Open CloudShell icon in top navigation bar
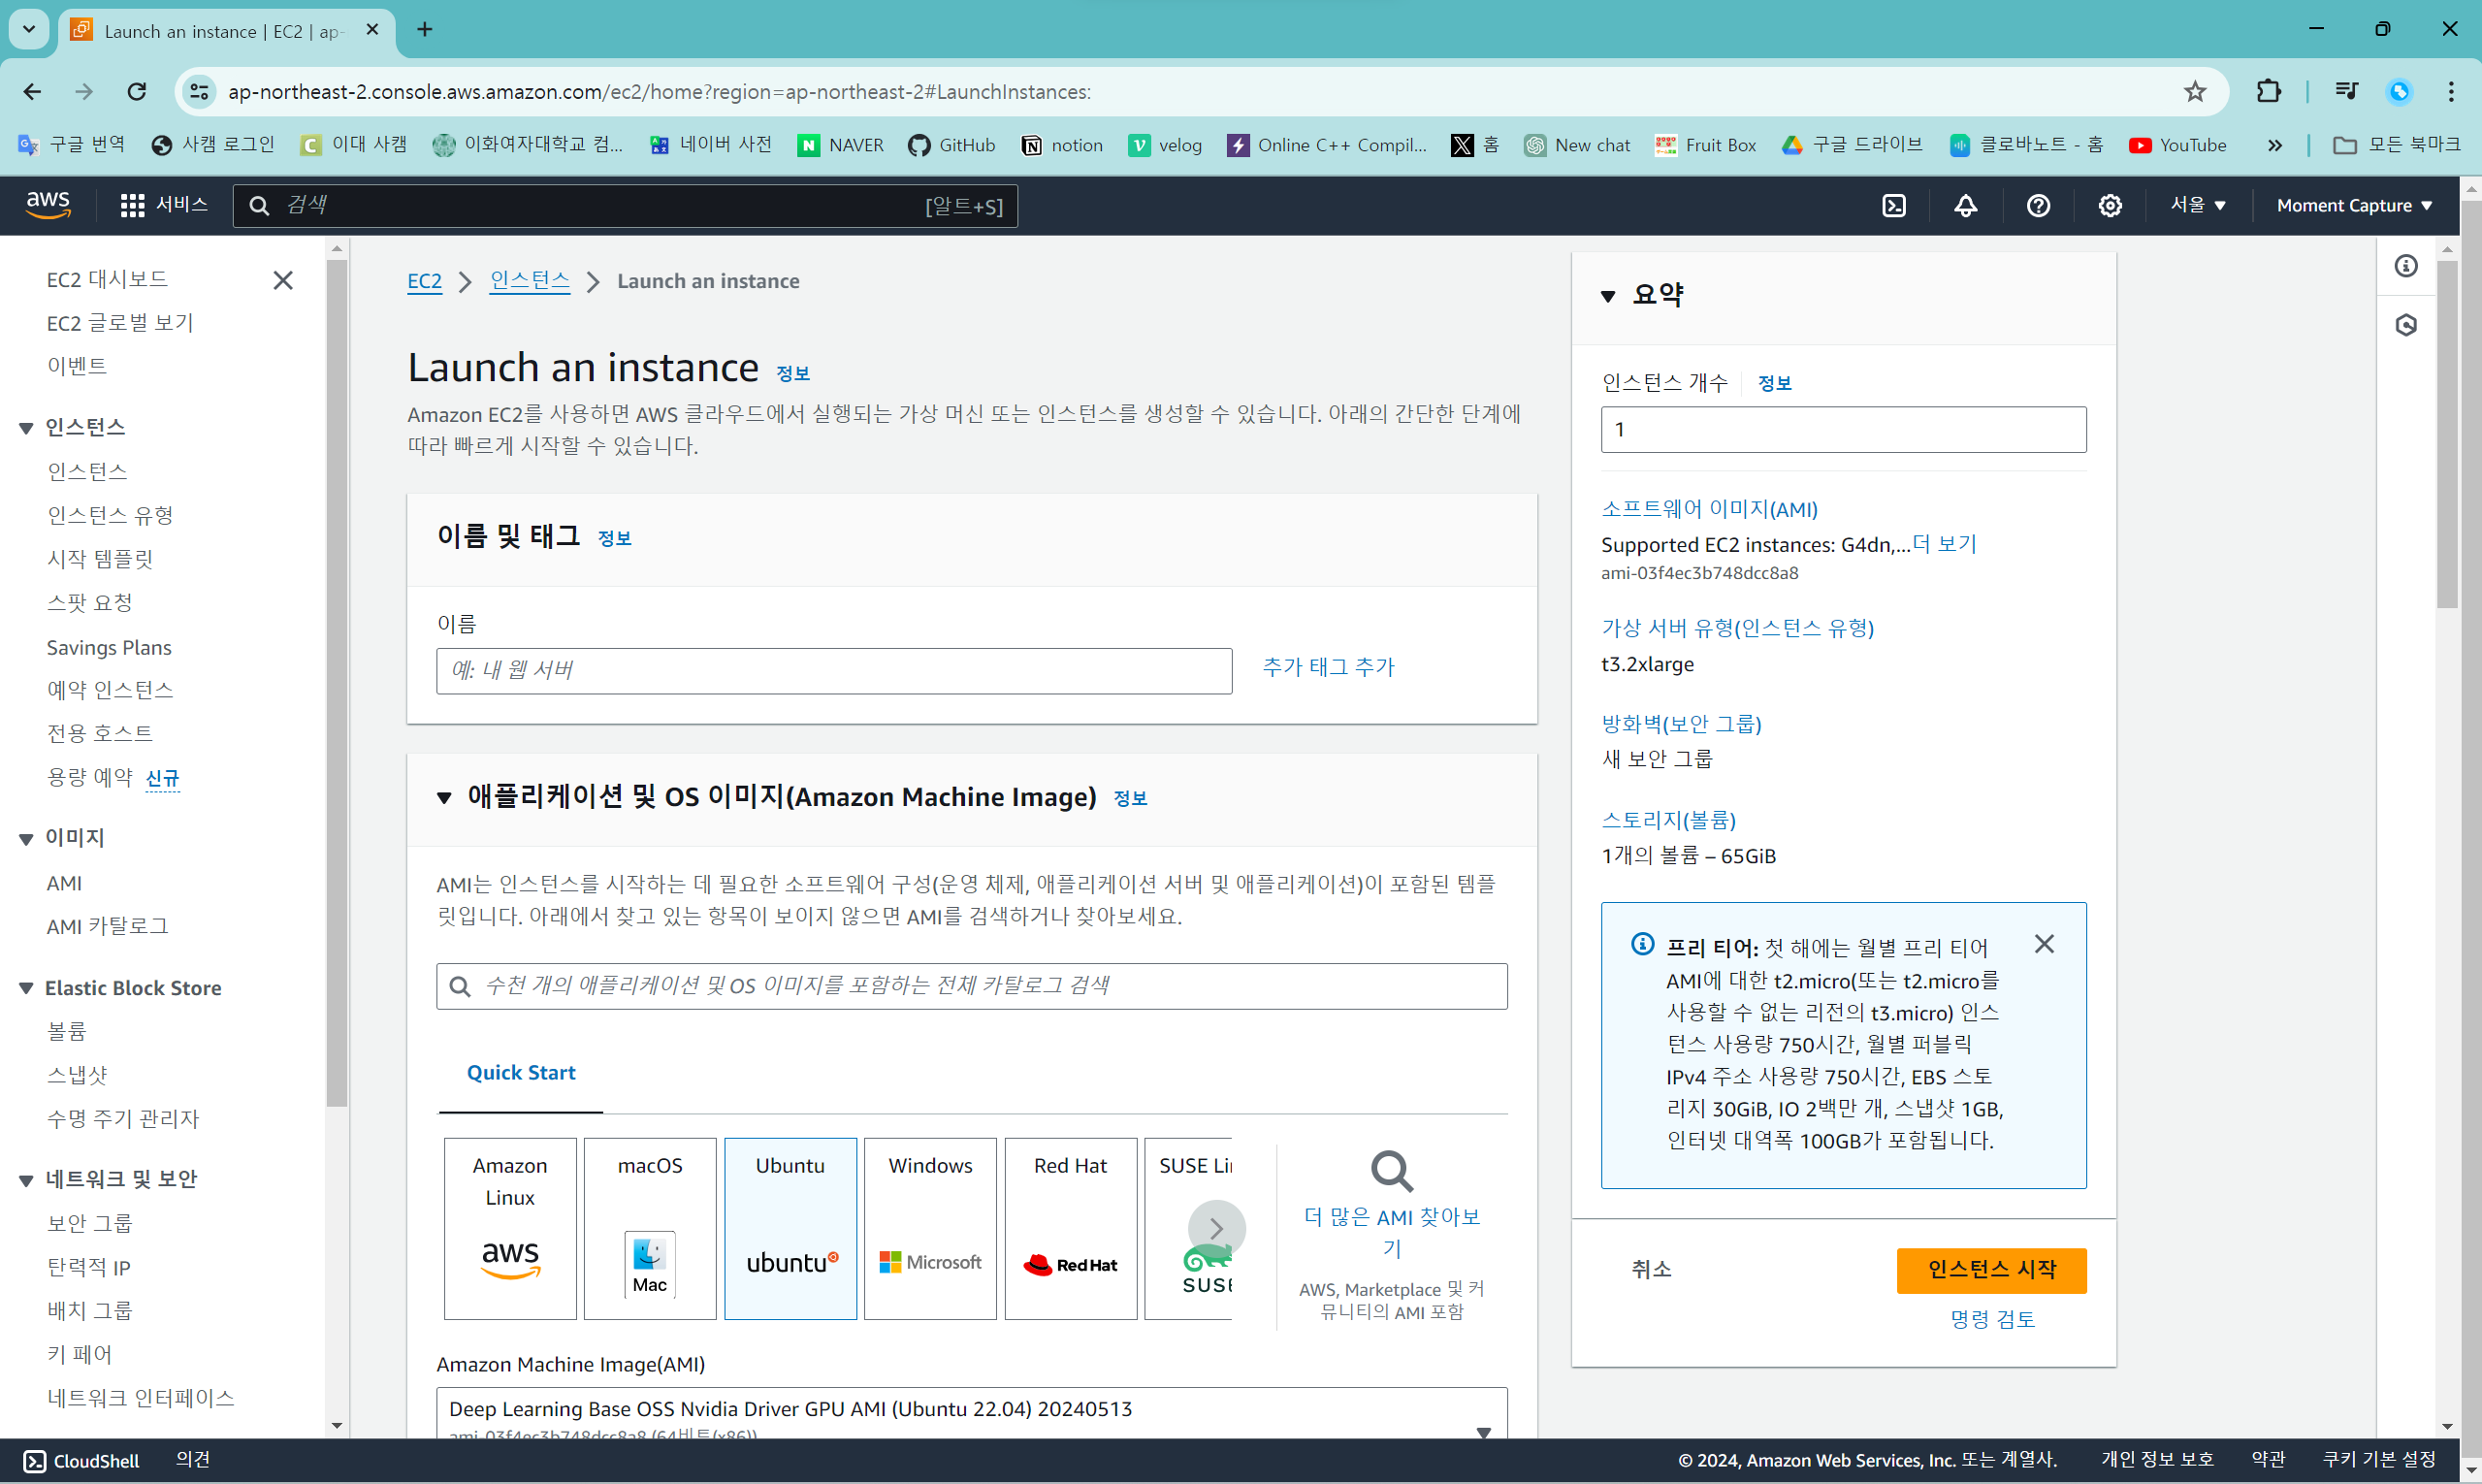The width and height of the screenshot is (2482, 1484). [x=1894, y=206]
